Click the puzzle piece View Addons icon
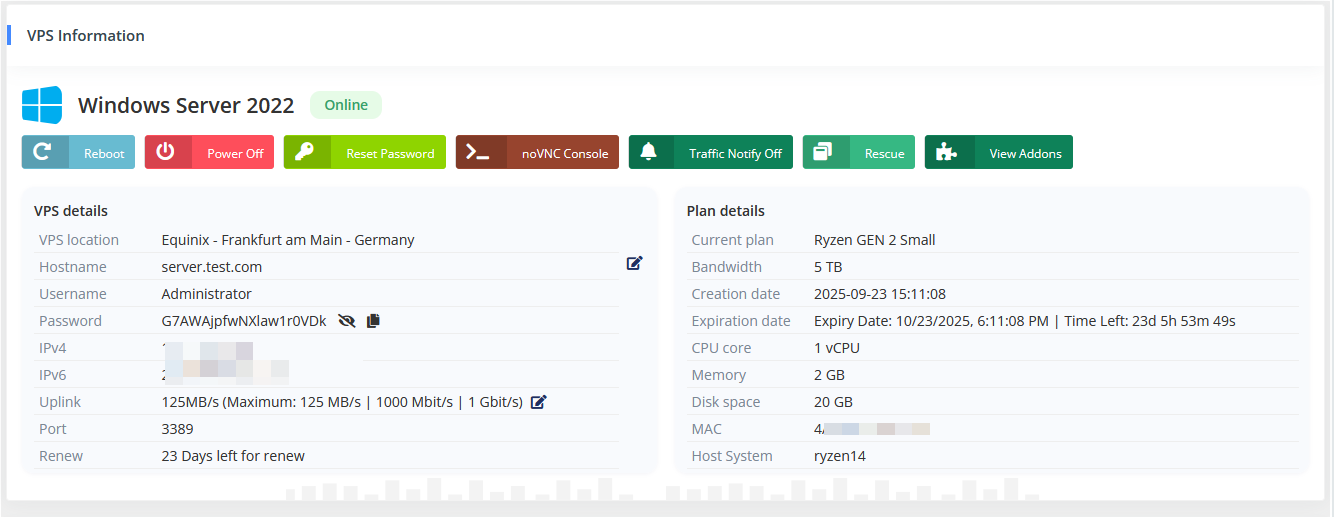The image size is (1334, 517). pos(946,153)
